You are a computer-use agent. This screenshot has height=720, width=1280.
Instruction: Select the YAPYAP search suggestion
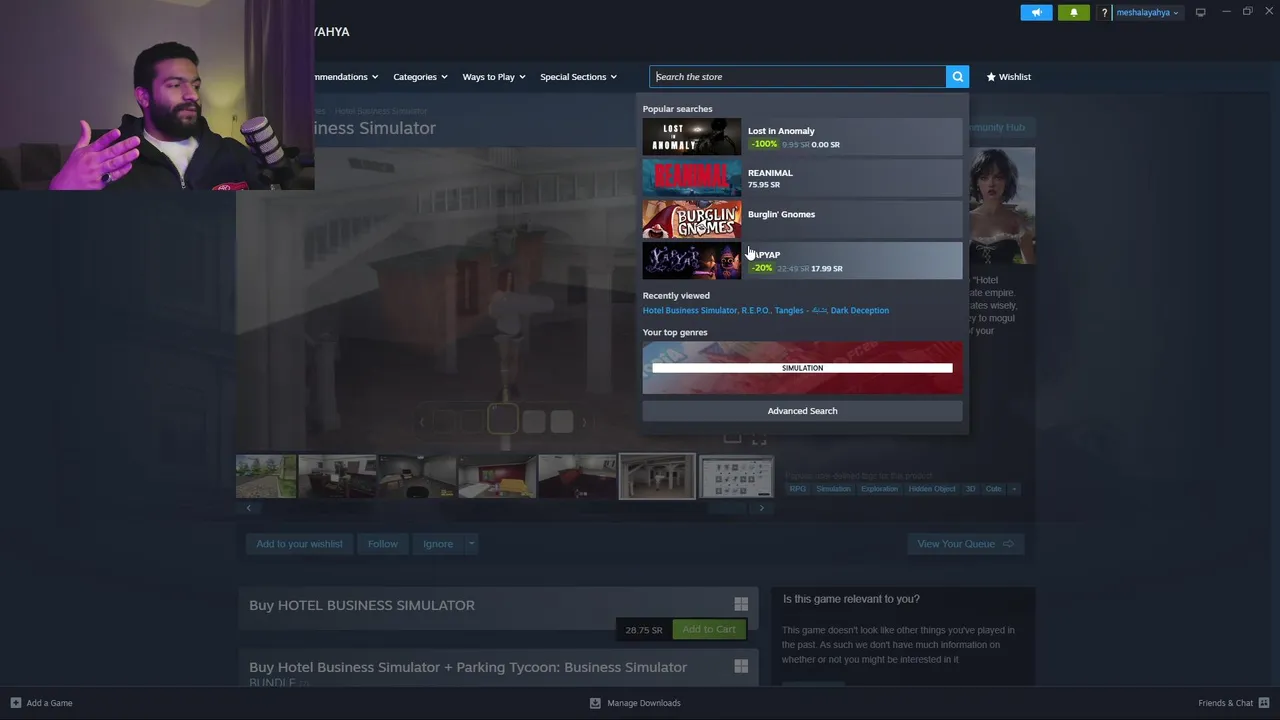802,261
